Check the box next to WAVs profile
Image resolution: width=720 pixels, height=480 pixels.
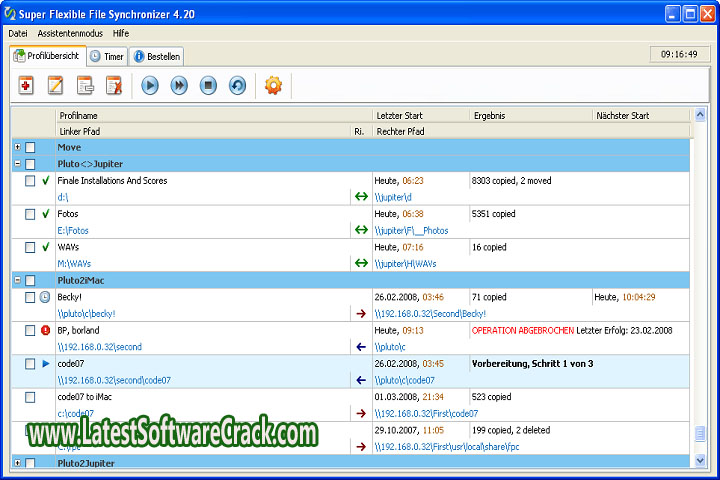point(30,247)
